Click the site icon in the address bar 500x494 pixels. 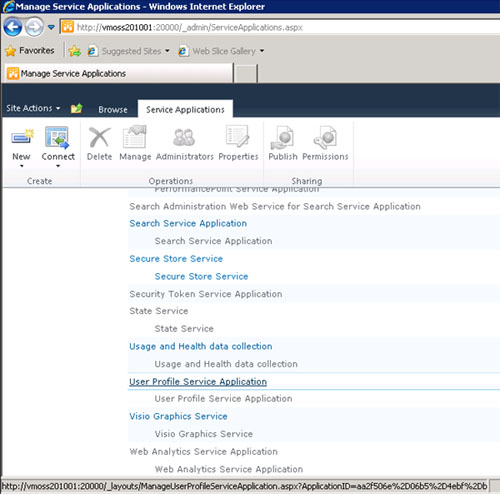[x=68, y=27]
